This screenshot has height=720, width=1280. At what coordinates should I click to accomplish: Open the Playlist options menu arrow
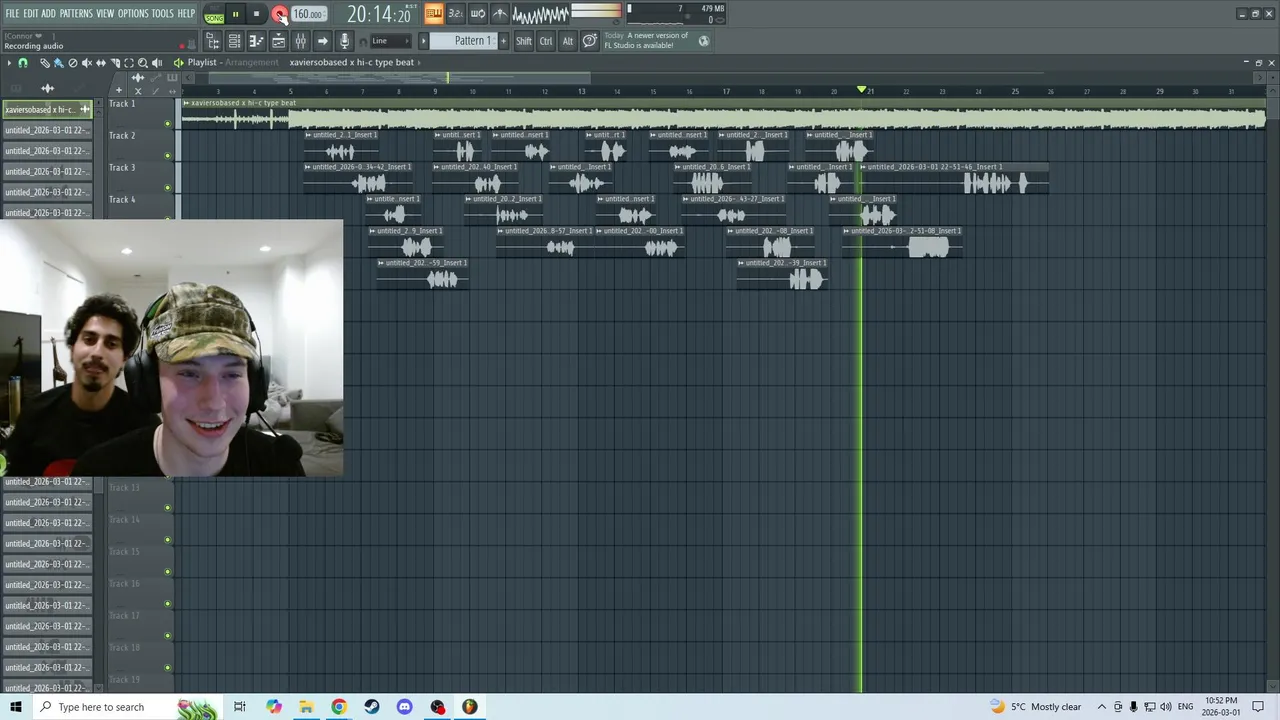(9, 63)
